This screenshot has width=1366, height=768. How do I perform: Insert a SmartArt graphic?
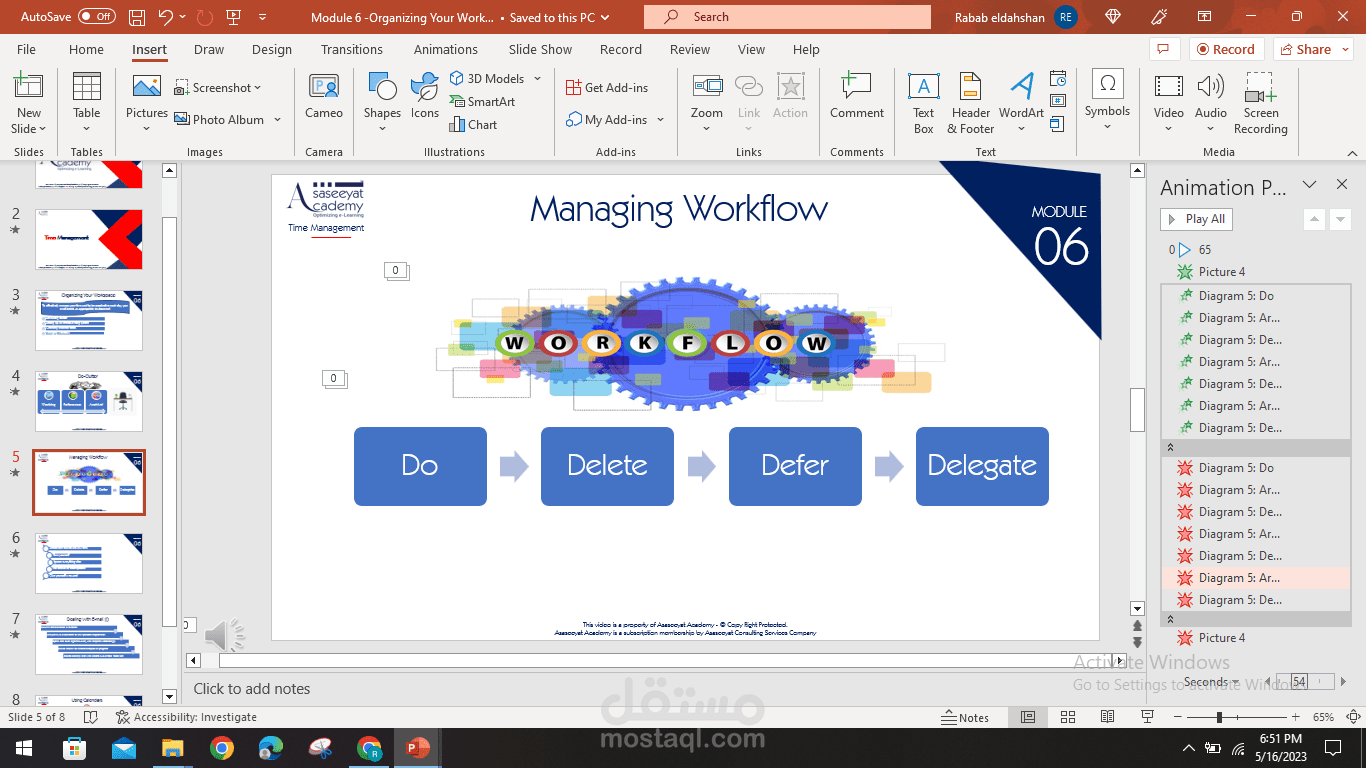point(482,101)
